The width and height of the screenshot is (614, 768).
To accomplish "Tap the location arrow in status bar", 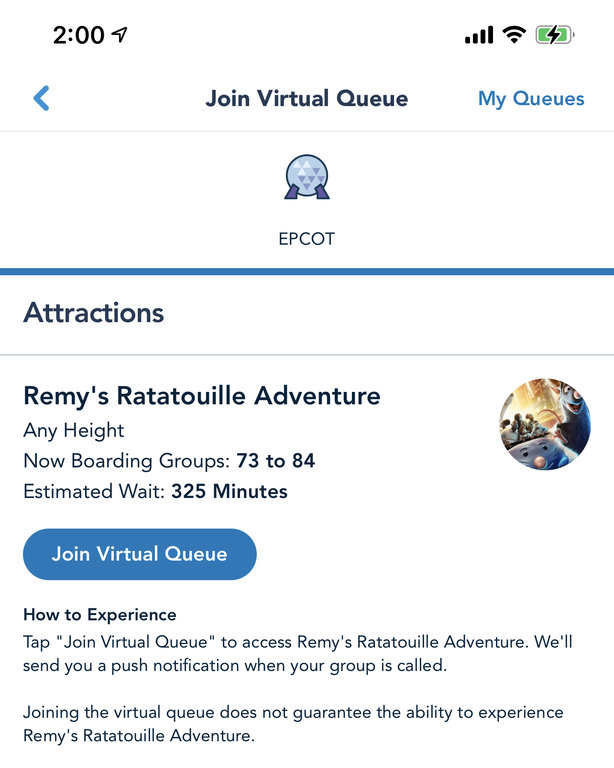I will [x=120, y=35].
